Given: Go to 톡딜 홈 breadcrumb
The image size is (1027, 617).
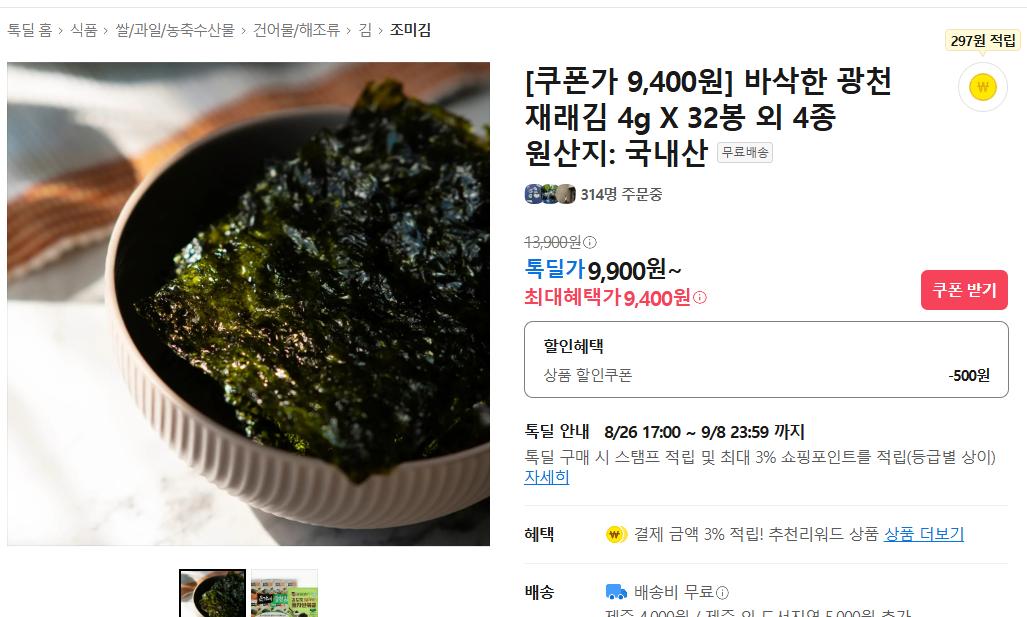Looking at the screenshot, I should coord(29,30).
